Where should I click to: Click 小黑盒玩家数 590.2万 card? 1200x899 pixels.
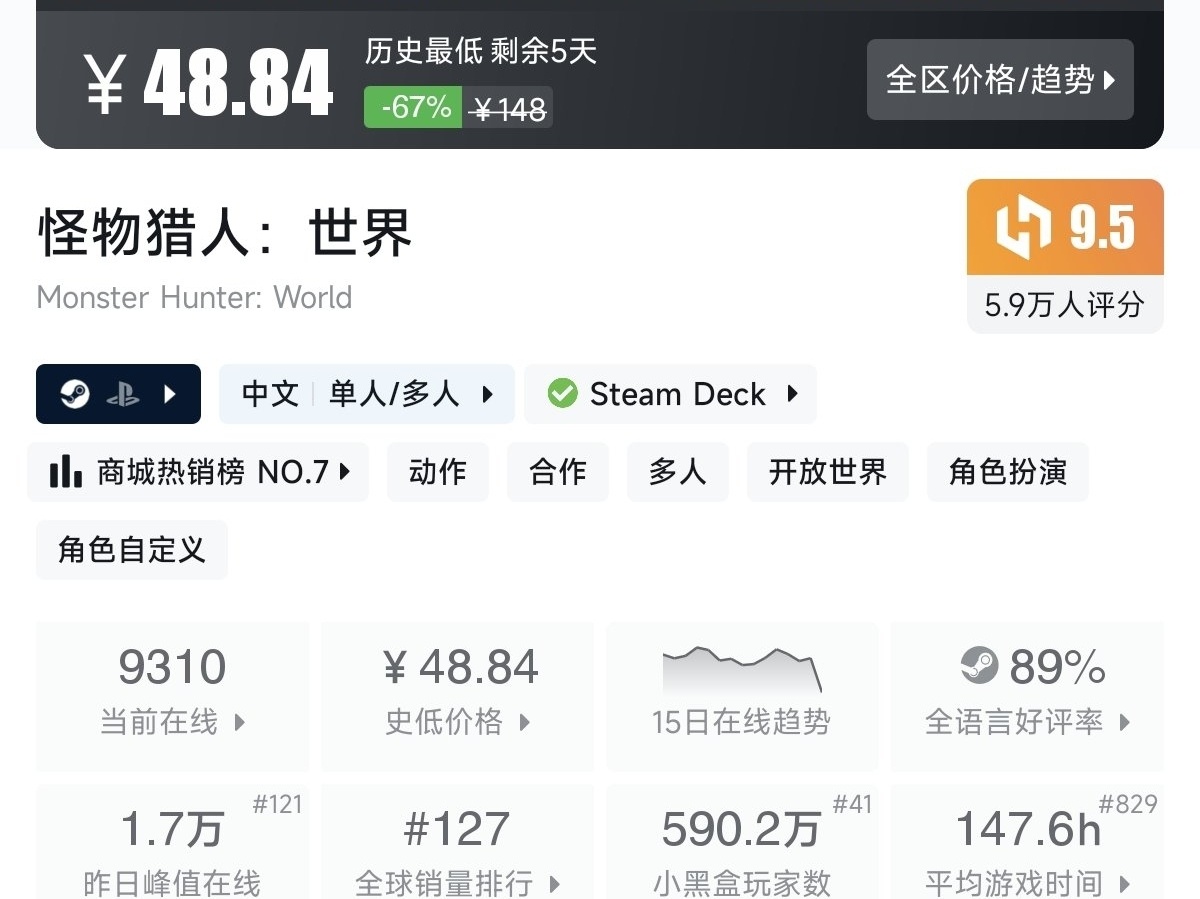742,841
